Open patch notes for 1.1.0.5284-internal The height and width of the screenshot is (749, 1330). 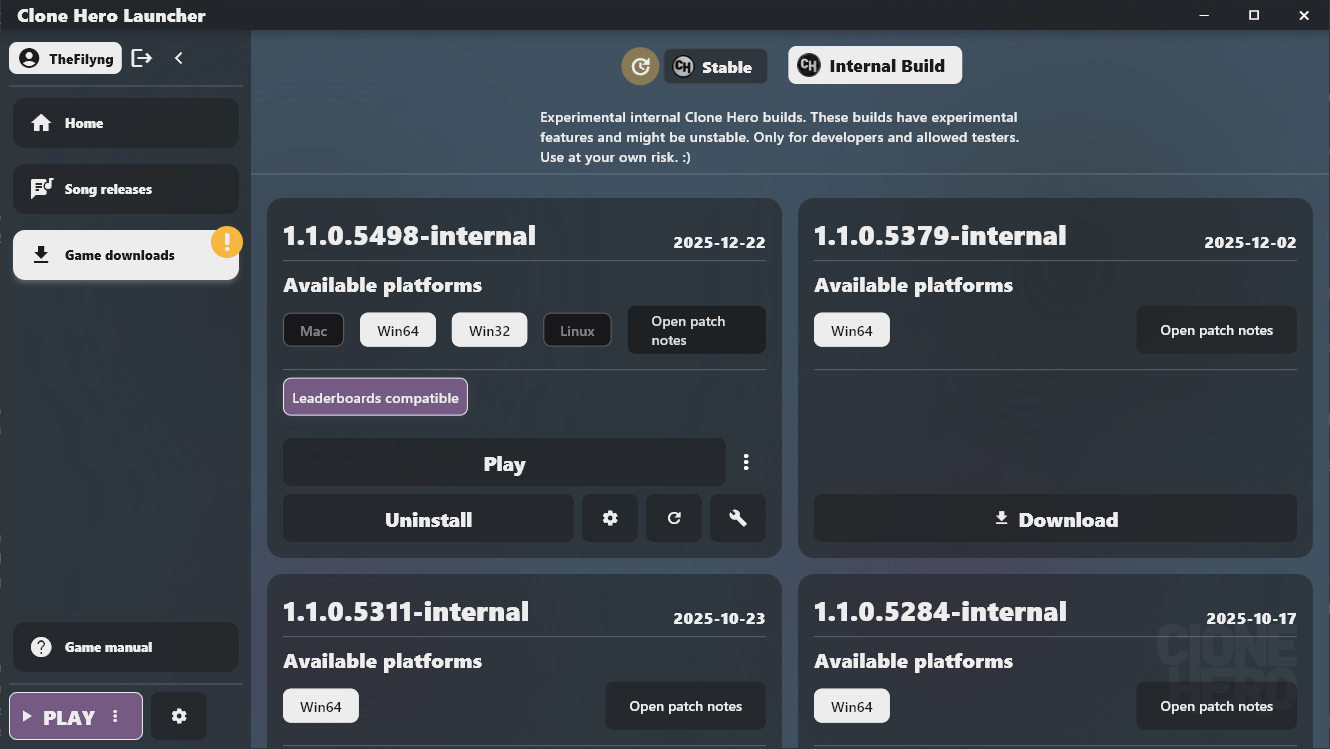(x=1216, y=706)
